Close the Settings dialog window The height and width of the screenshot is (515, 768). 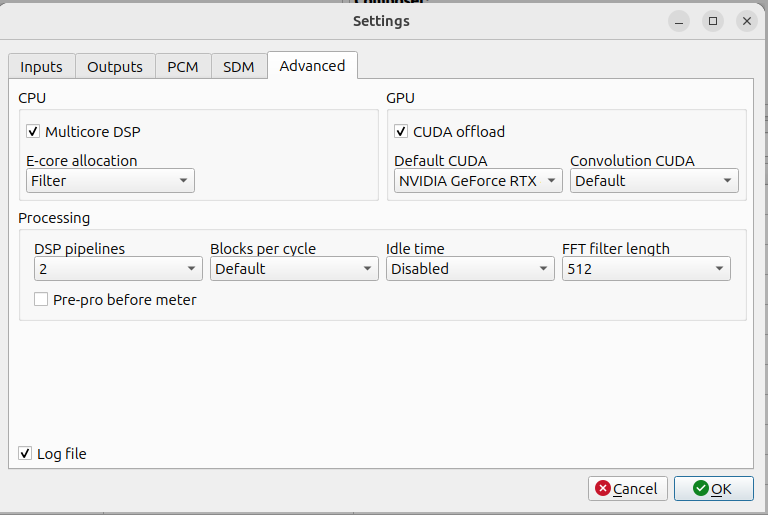click(x=745, y=21)
